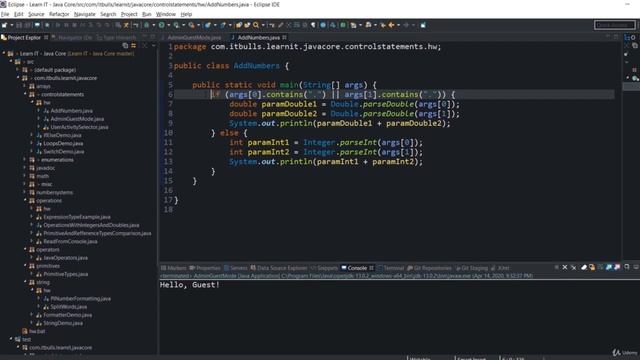Select SwitchDemo.java in the tree

pos(64,151)
